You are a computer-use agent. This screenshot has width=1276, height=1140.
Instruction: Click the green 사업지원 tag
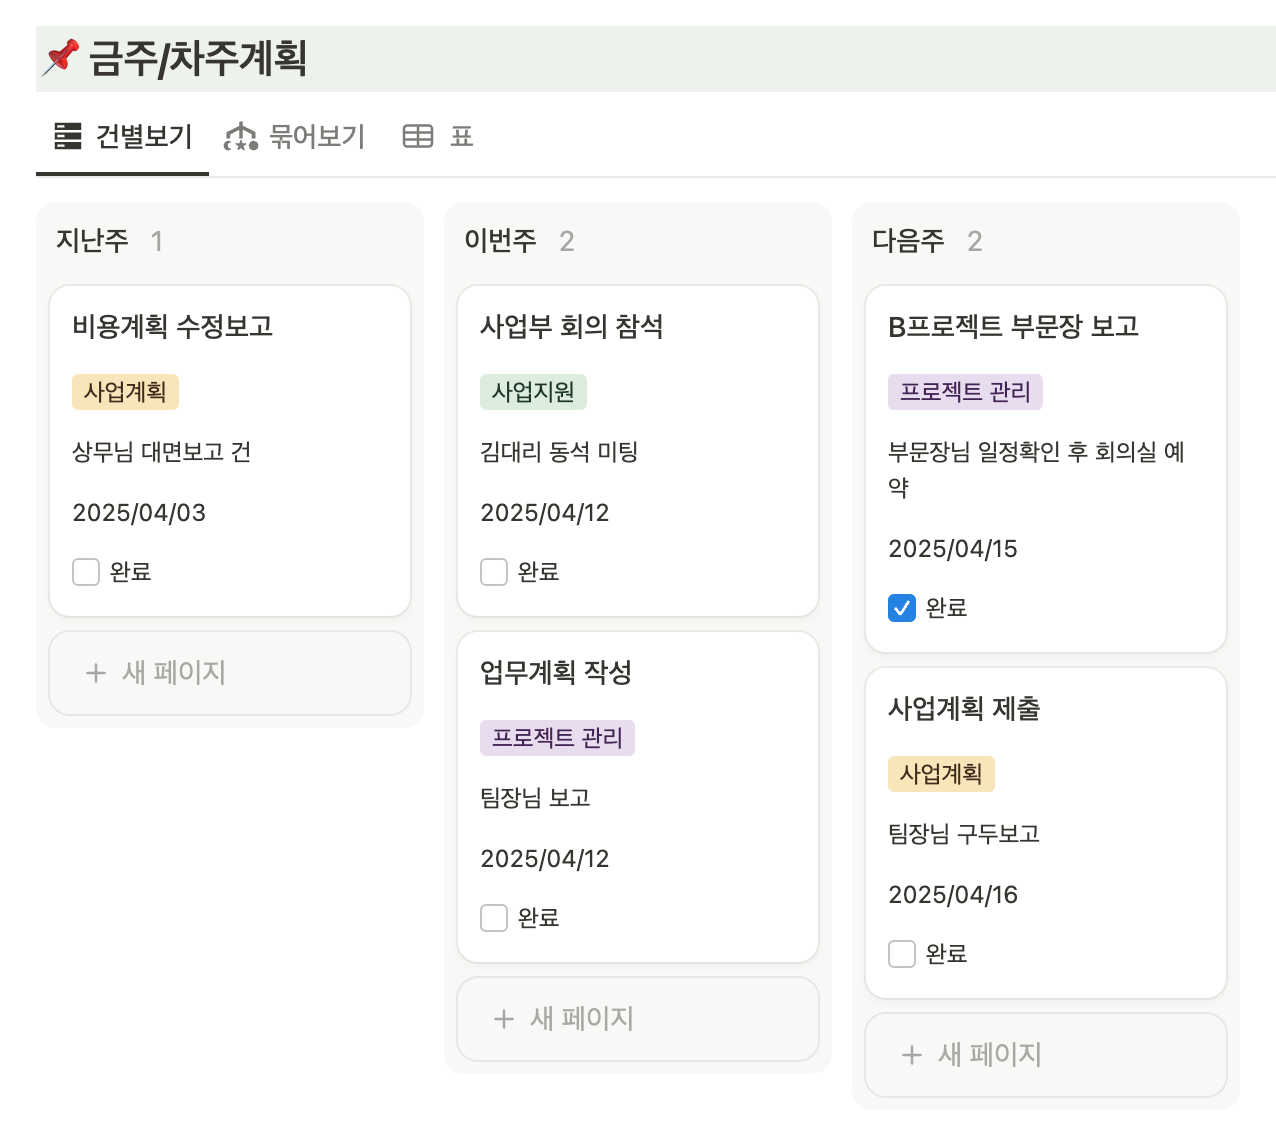[x=533, y=392]
